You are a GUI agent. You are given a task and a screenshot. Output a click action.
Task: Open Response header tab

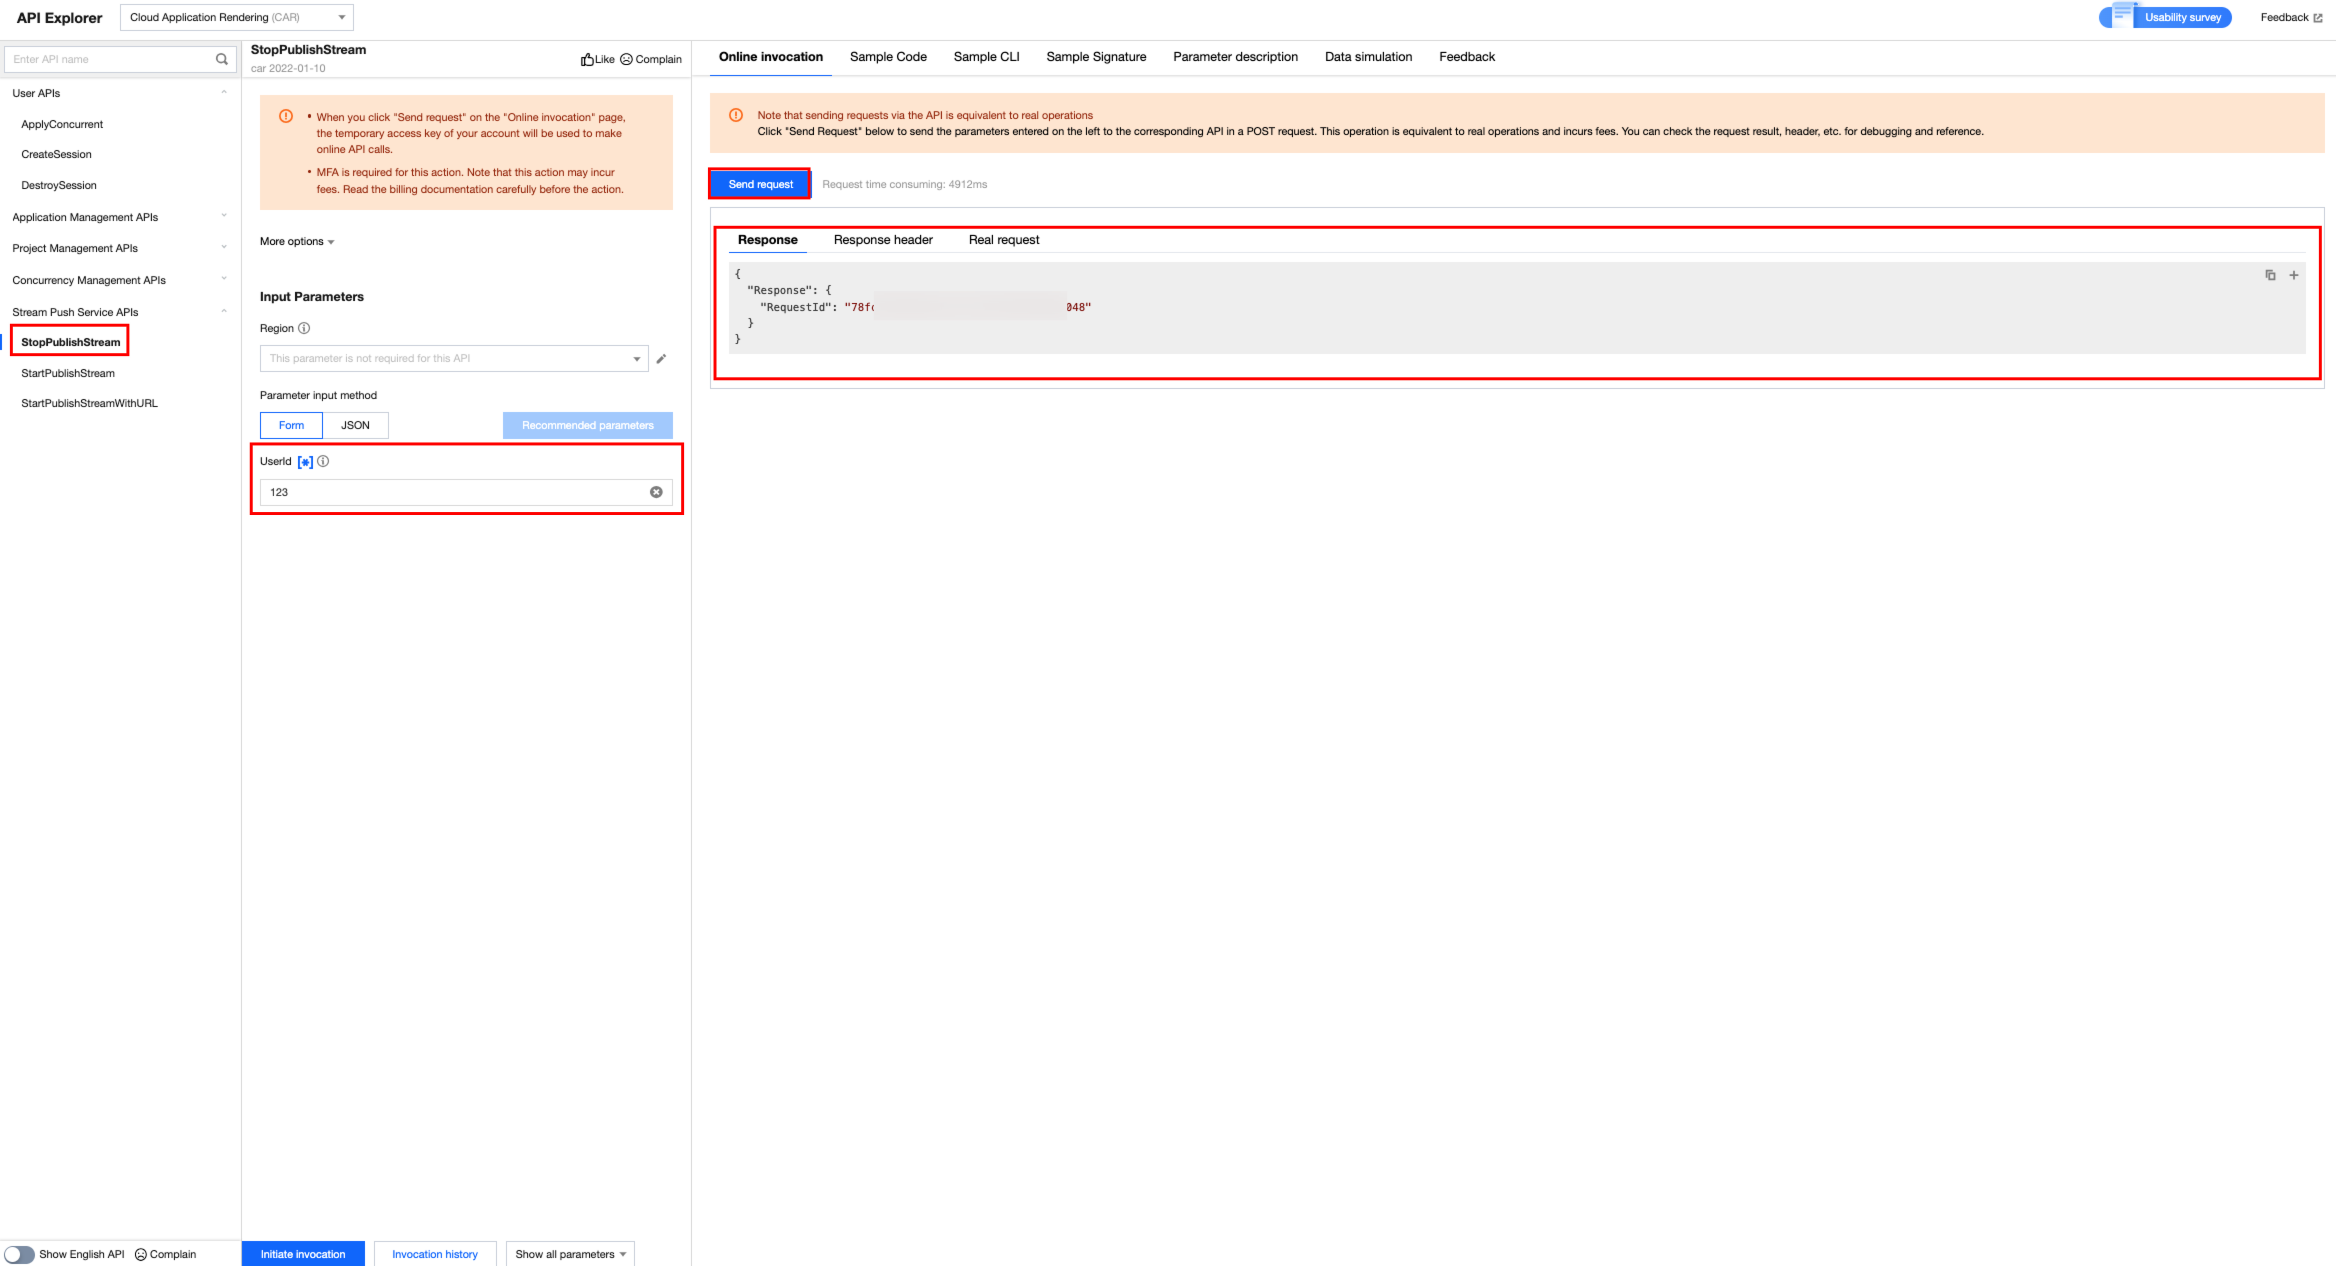883,240
